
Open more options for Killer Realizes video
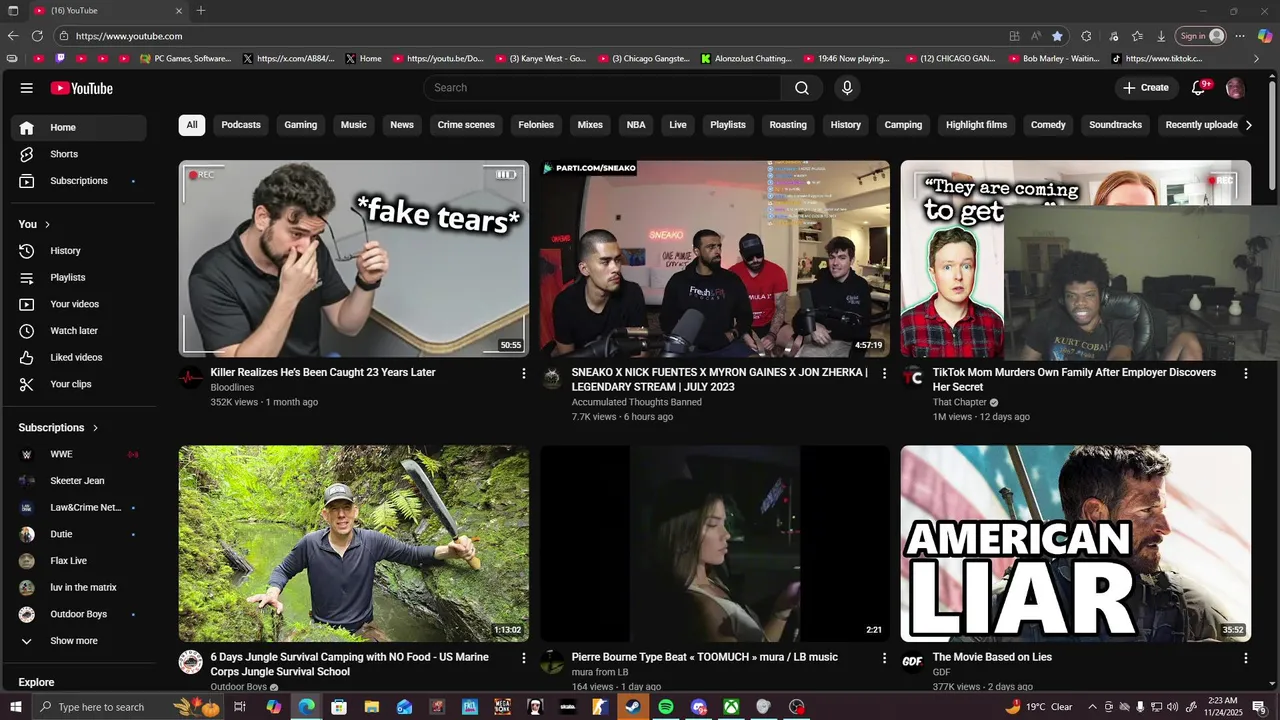523,373
